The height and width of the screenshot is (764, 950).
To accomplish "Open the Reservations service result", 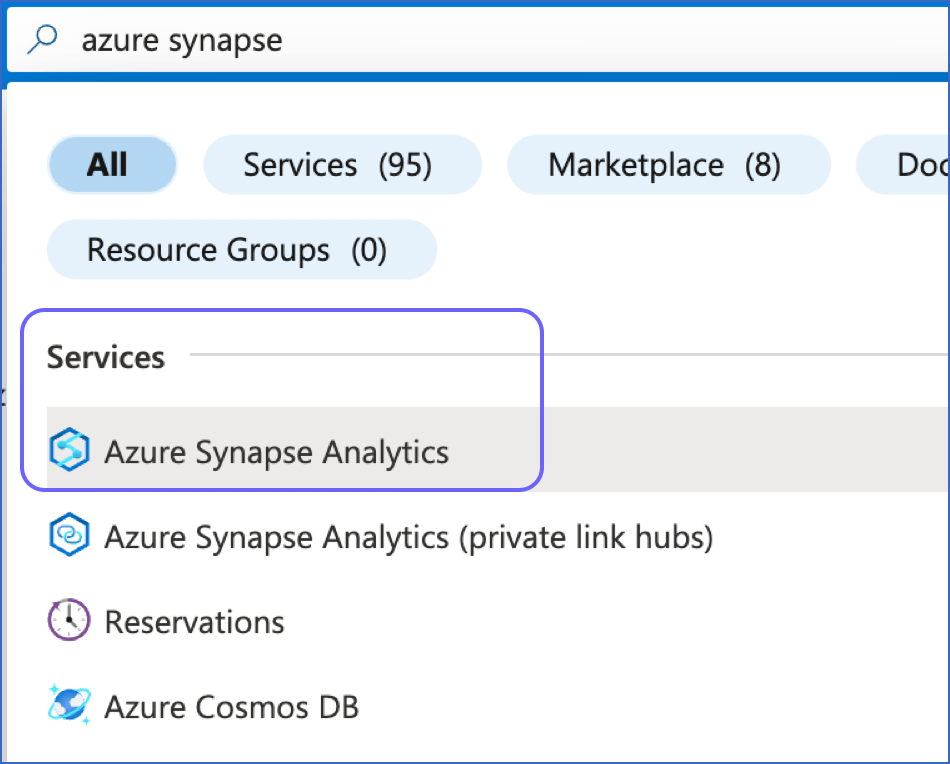I will (x=194, y=622).
